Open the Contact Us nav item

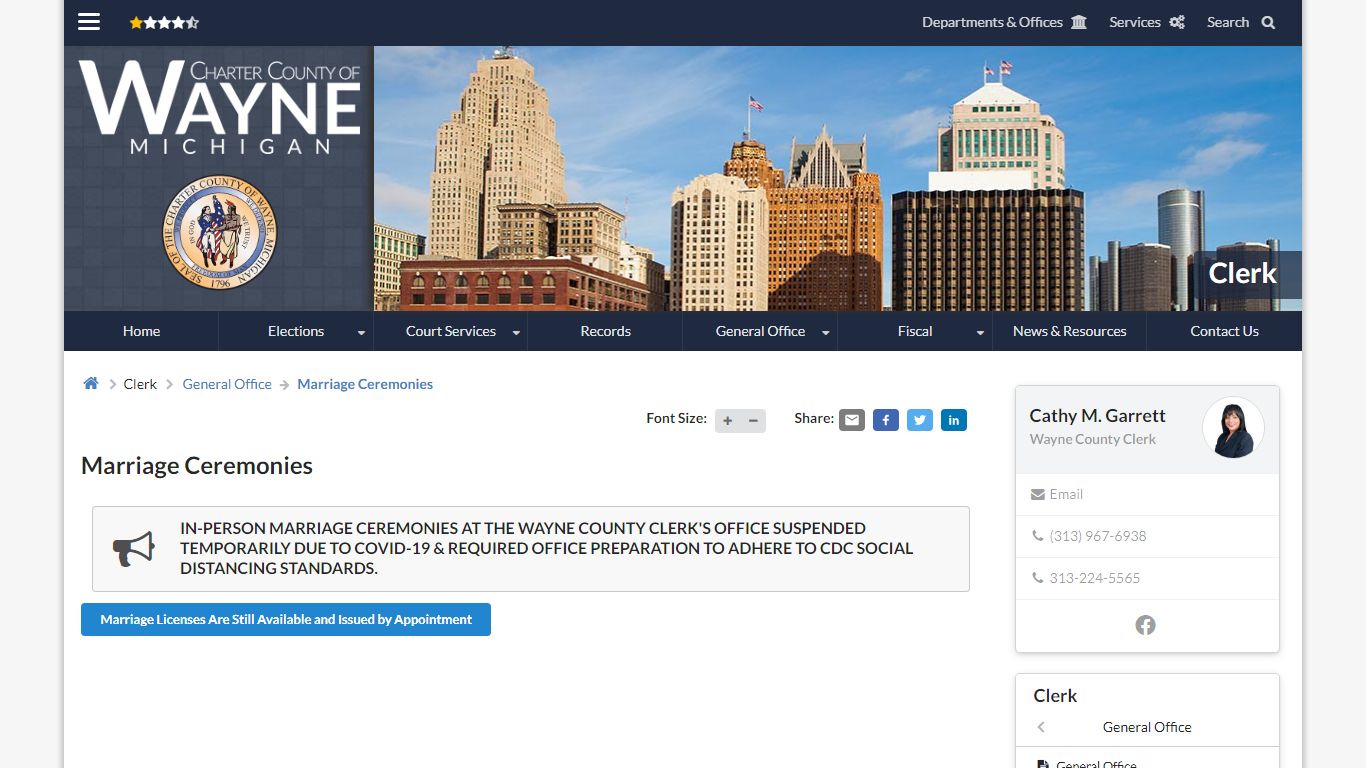coord(1224,331)
